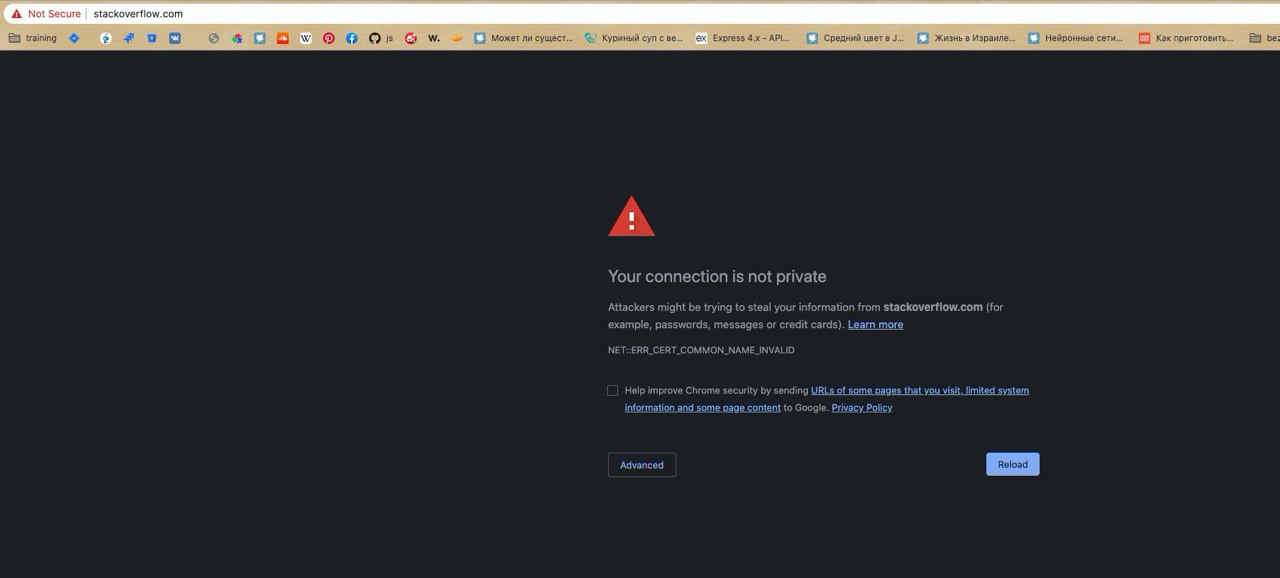Viewport: 1280px width, 578px height.
Task: Open the 'Как приготовить...' bookmark
Action: click(1187, 38)
